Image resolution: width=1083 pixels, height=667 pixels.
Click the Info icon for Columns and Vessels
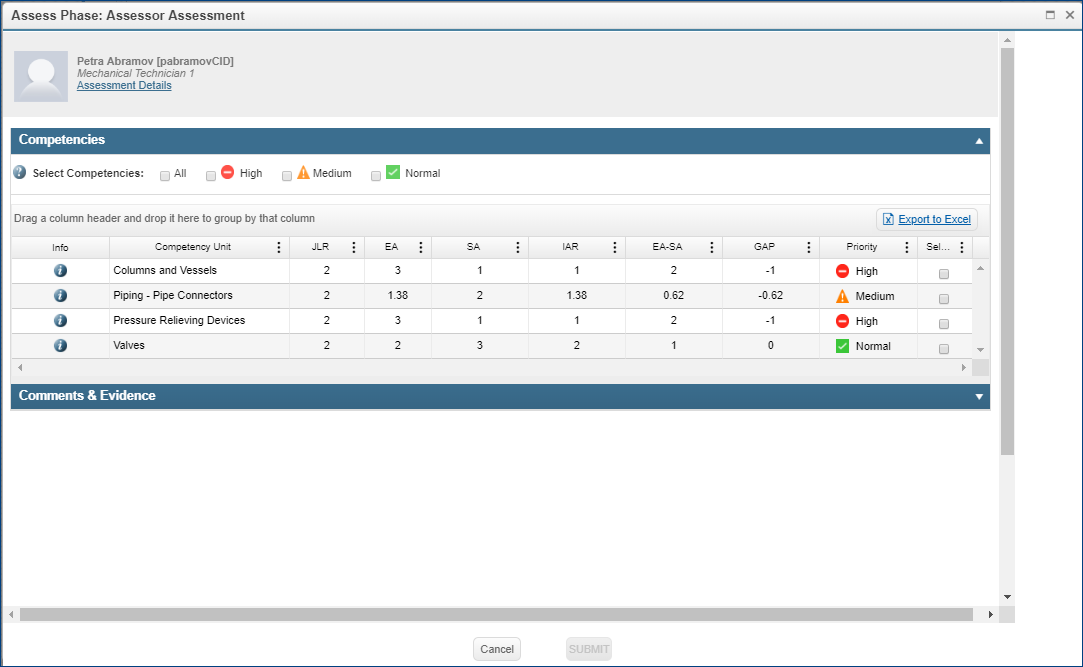(60, 270)
